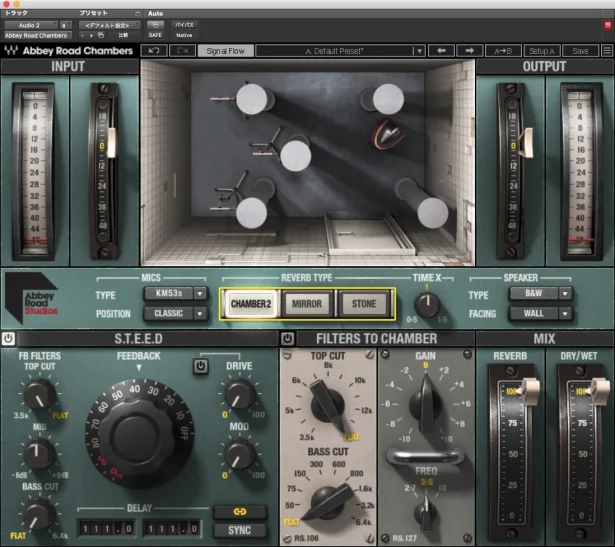Click the preset plus button
Image resolution: width=615 pixels, height=547 pixels.
(x=91, y=35)
